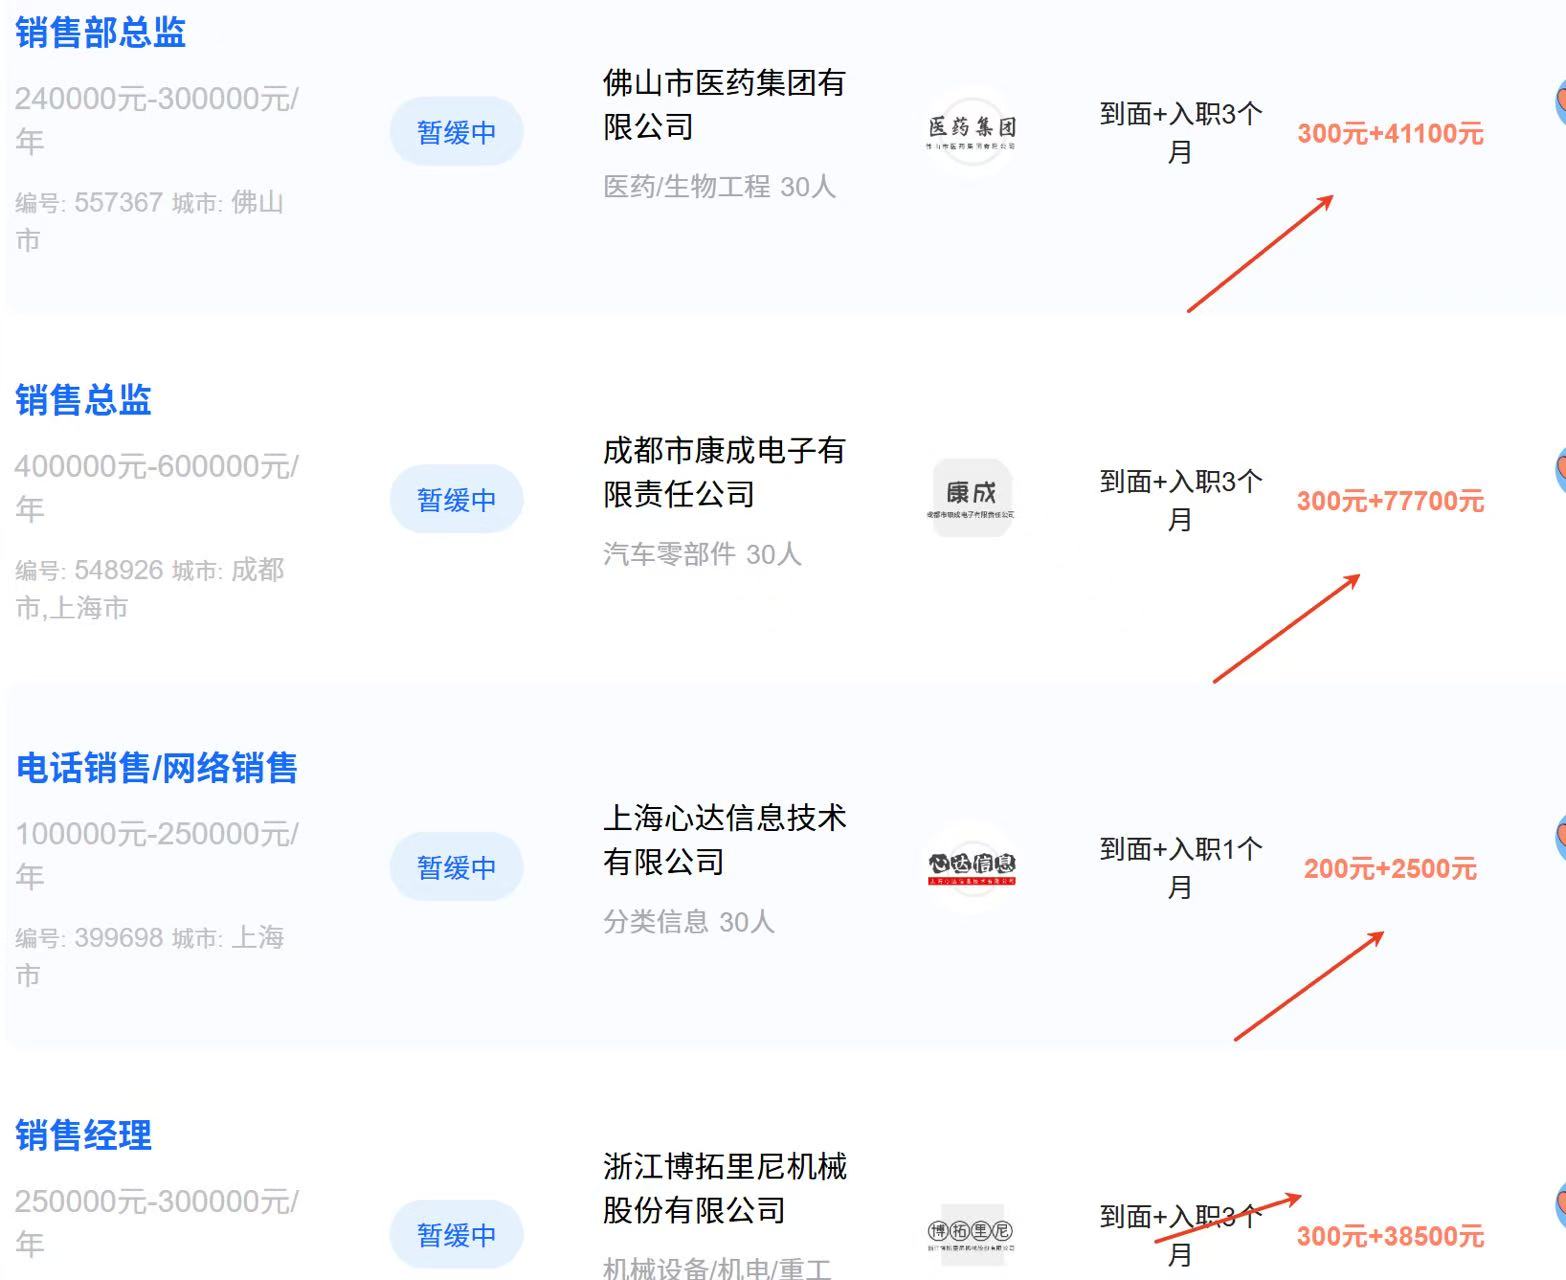Viewport: 1566px width, 1280px height.
Task: Open the 销售部总监 job title link
Action: 100,33
